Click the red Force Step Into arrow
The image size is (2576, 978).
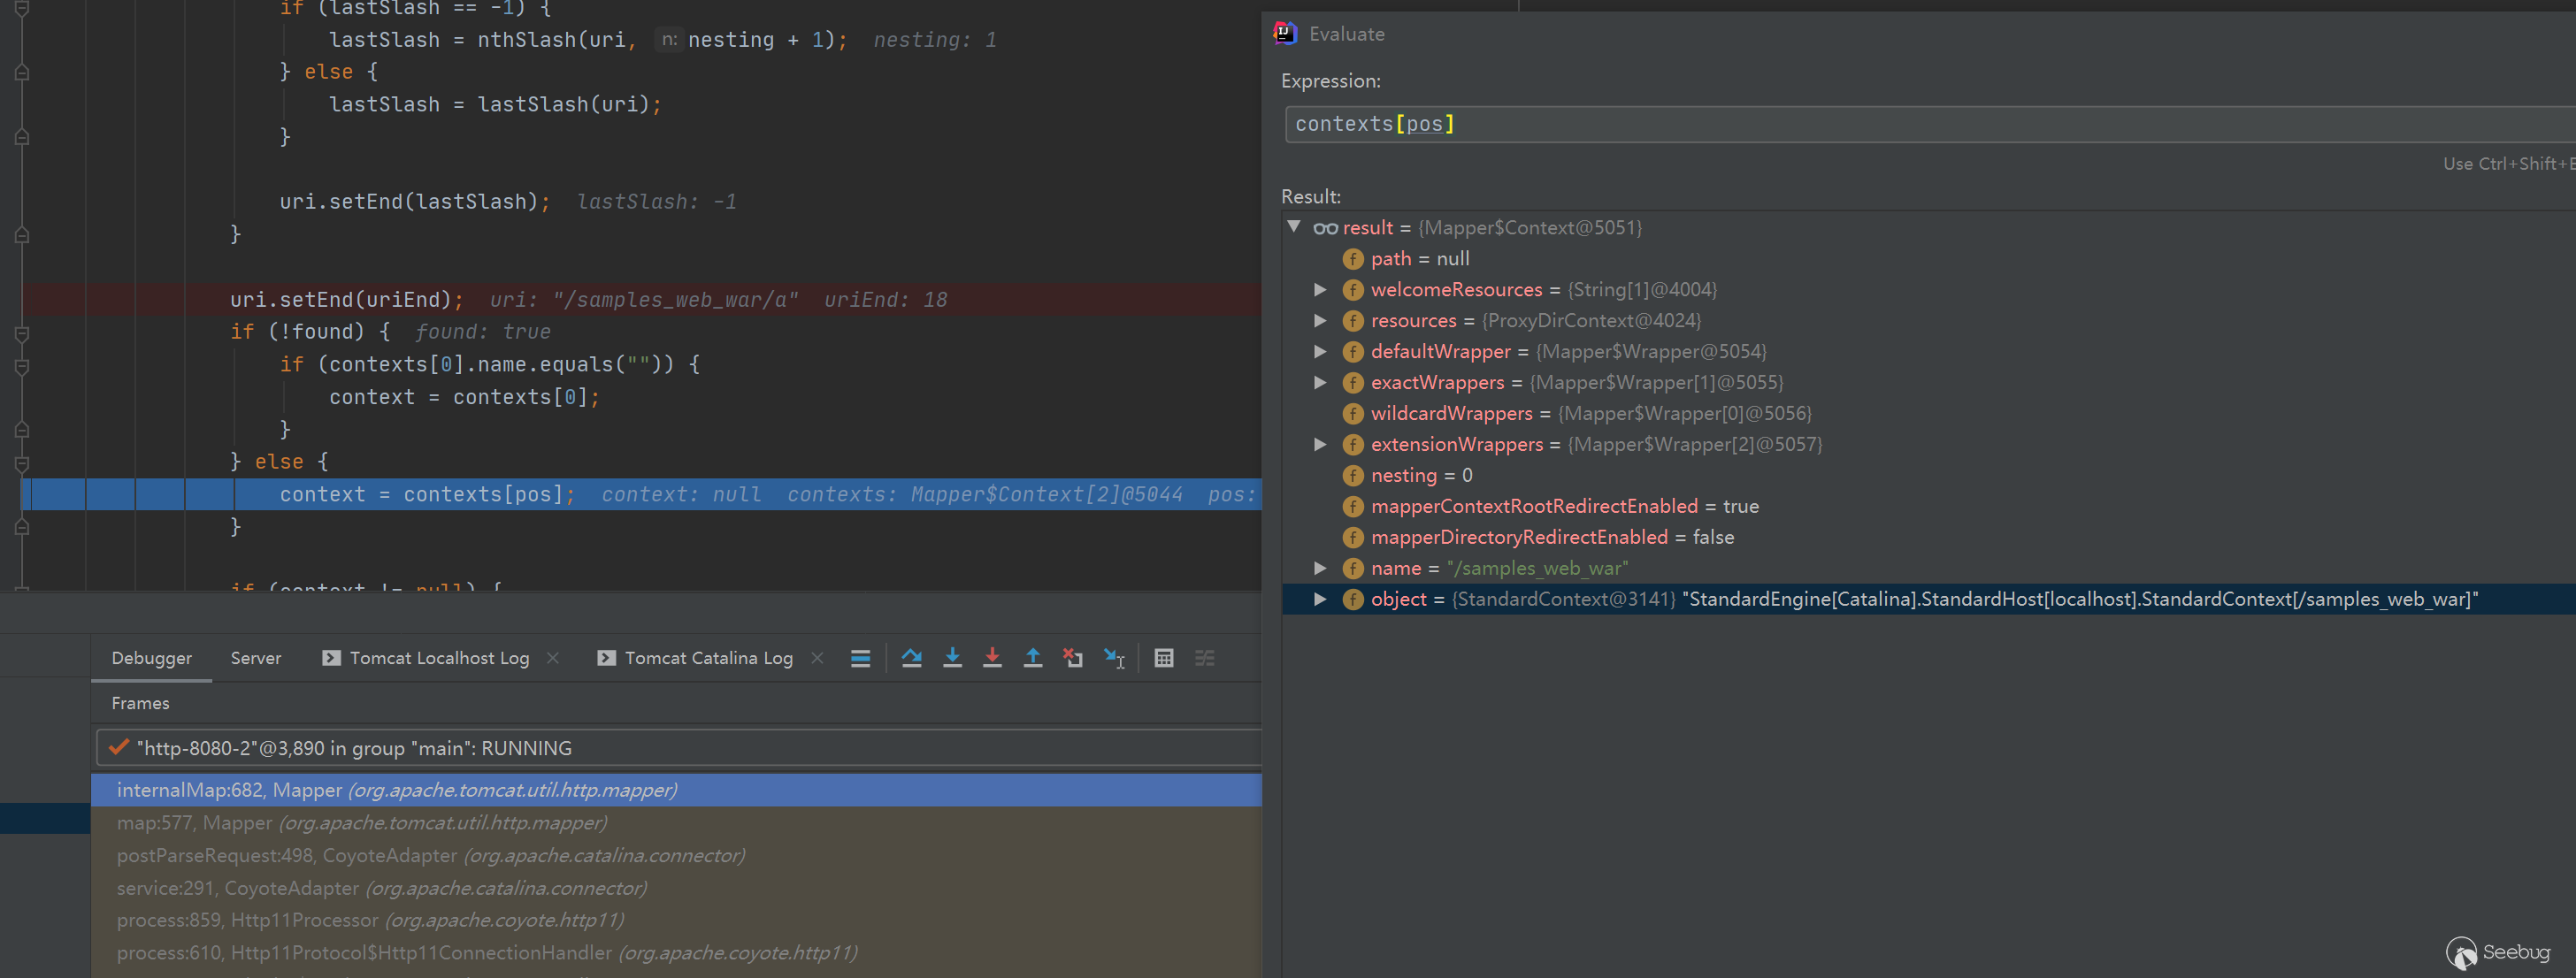(992, 658)
